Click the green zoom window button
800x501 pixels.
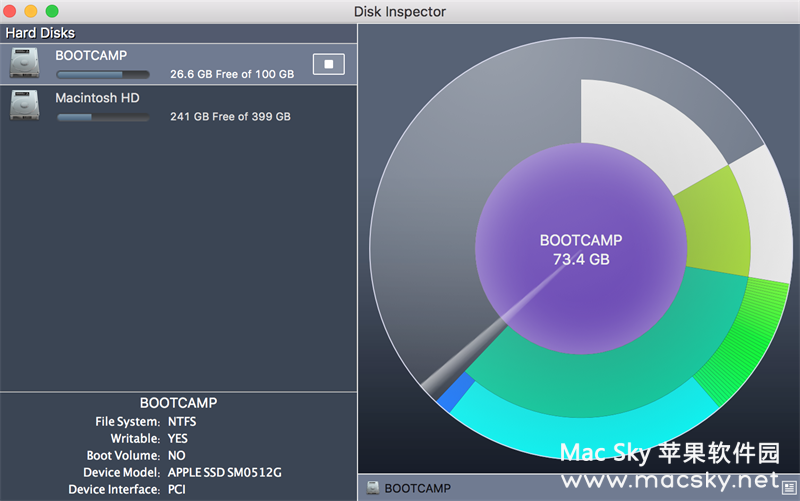tap(52, 11)
